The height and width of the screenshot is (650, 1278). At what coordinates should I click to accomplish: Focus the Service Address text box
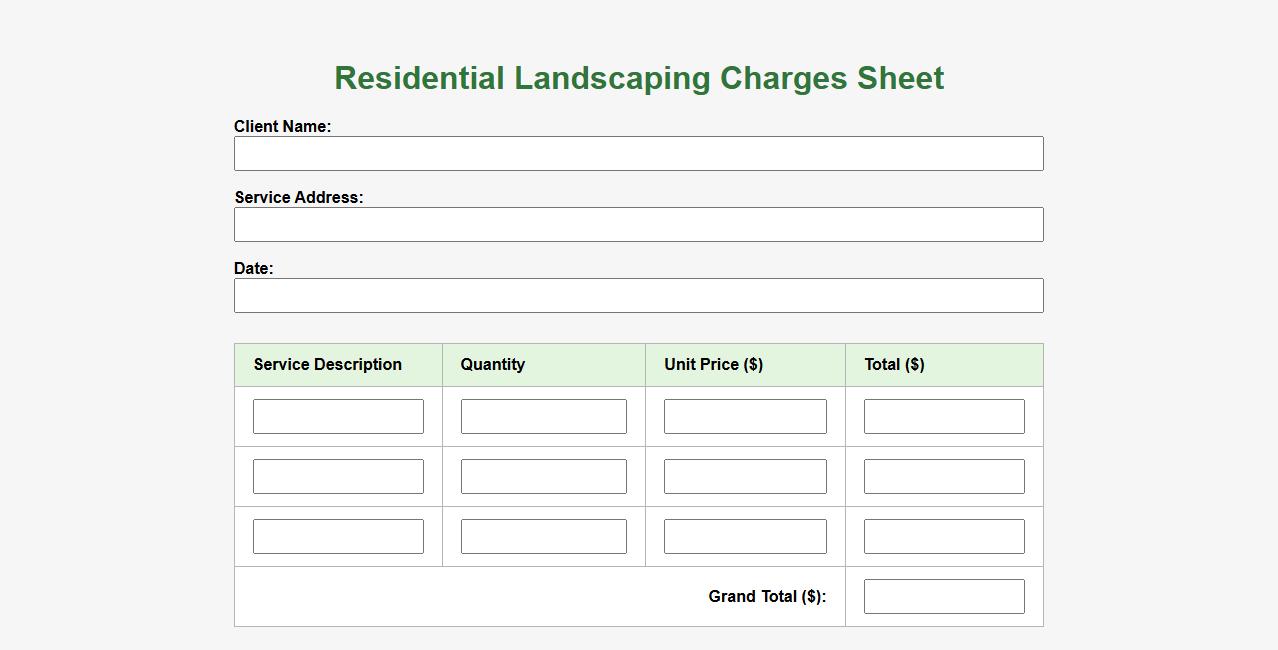(x=638, y=225)
